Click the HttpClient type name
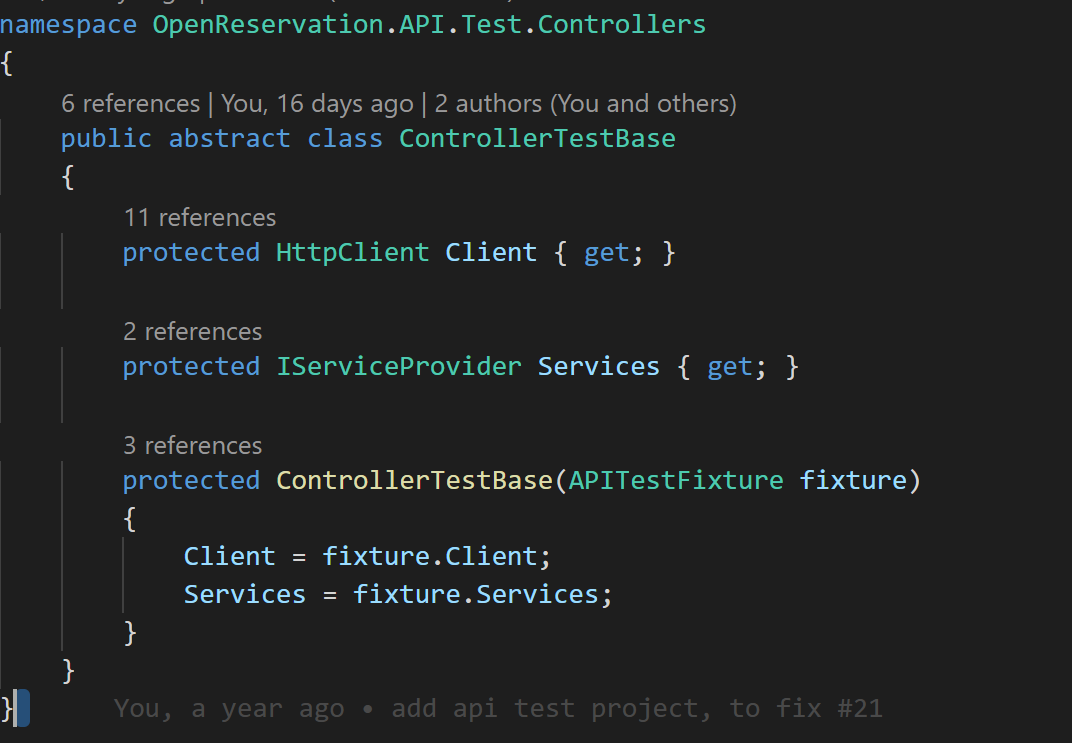Image resolution: width=1072 pixels, height=743 pixels. 353,253
